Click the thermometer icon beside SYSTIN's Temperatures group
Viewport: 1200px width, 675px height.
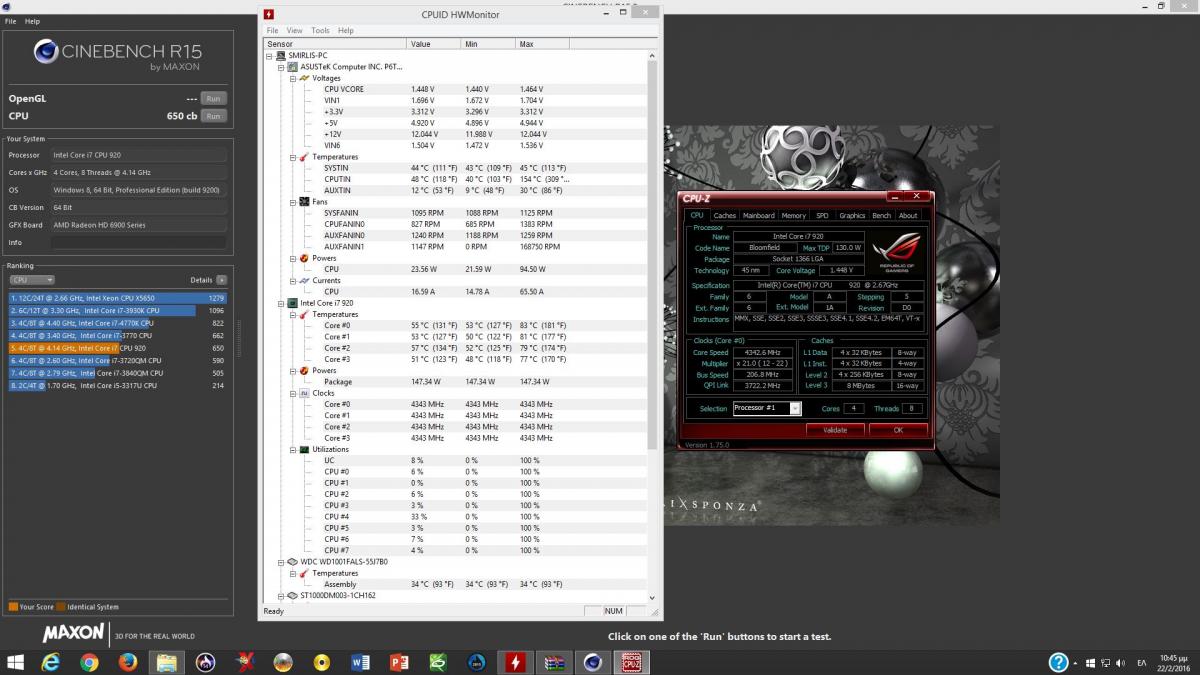coord(305,157)
